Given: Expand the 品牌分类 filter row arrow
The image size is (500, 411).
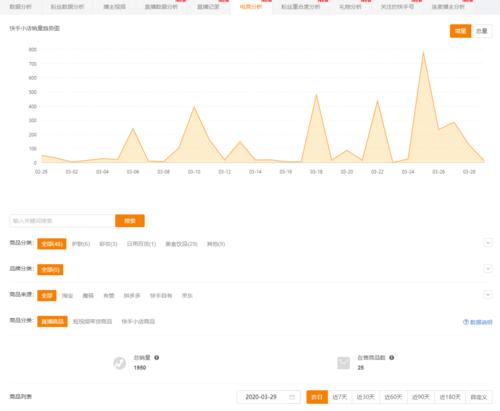Looking at the screenshot, I should click(488, 269).
